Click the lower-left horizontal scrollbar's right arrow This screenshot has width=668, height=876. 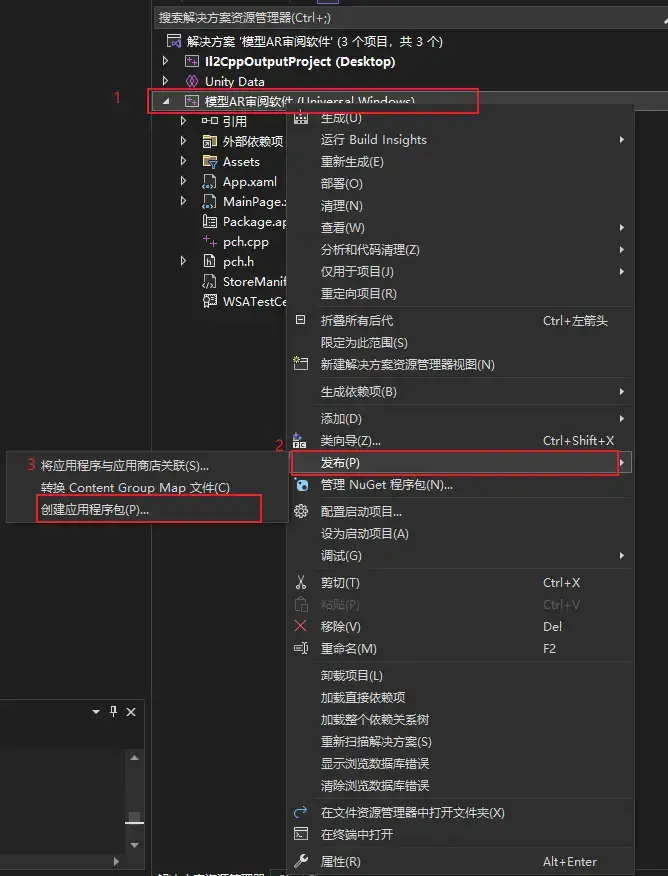[x=116, y=861]
